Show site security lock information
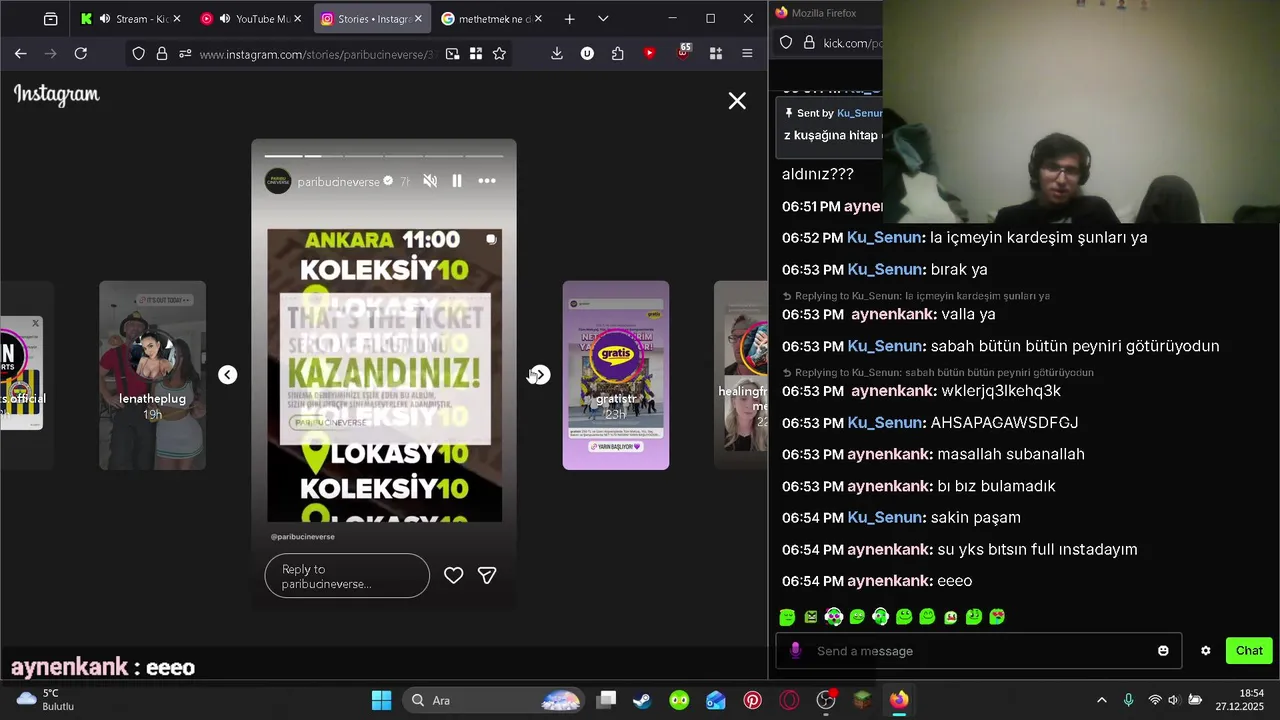Screen dimensions: 1280x720 coord(162,54)
